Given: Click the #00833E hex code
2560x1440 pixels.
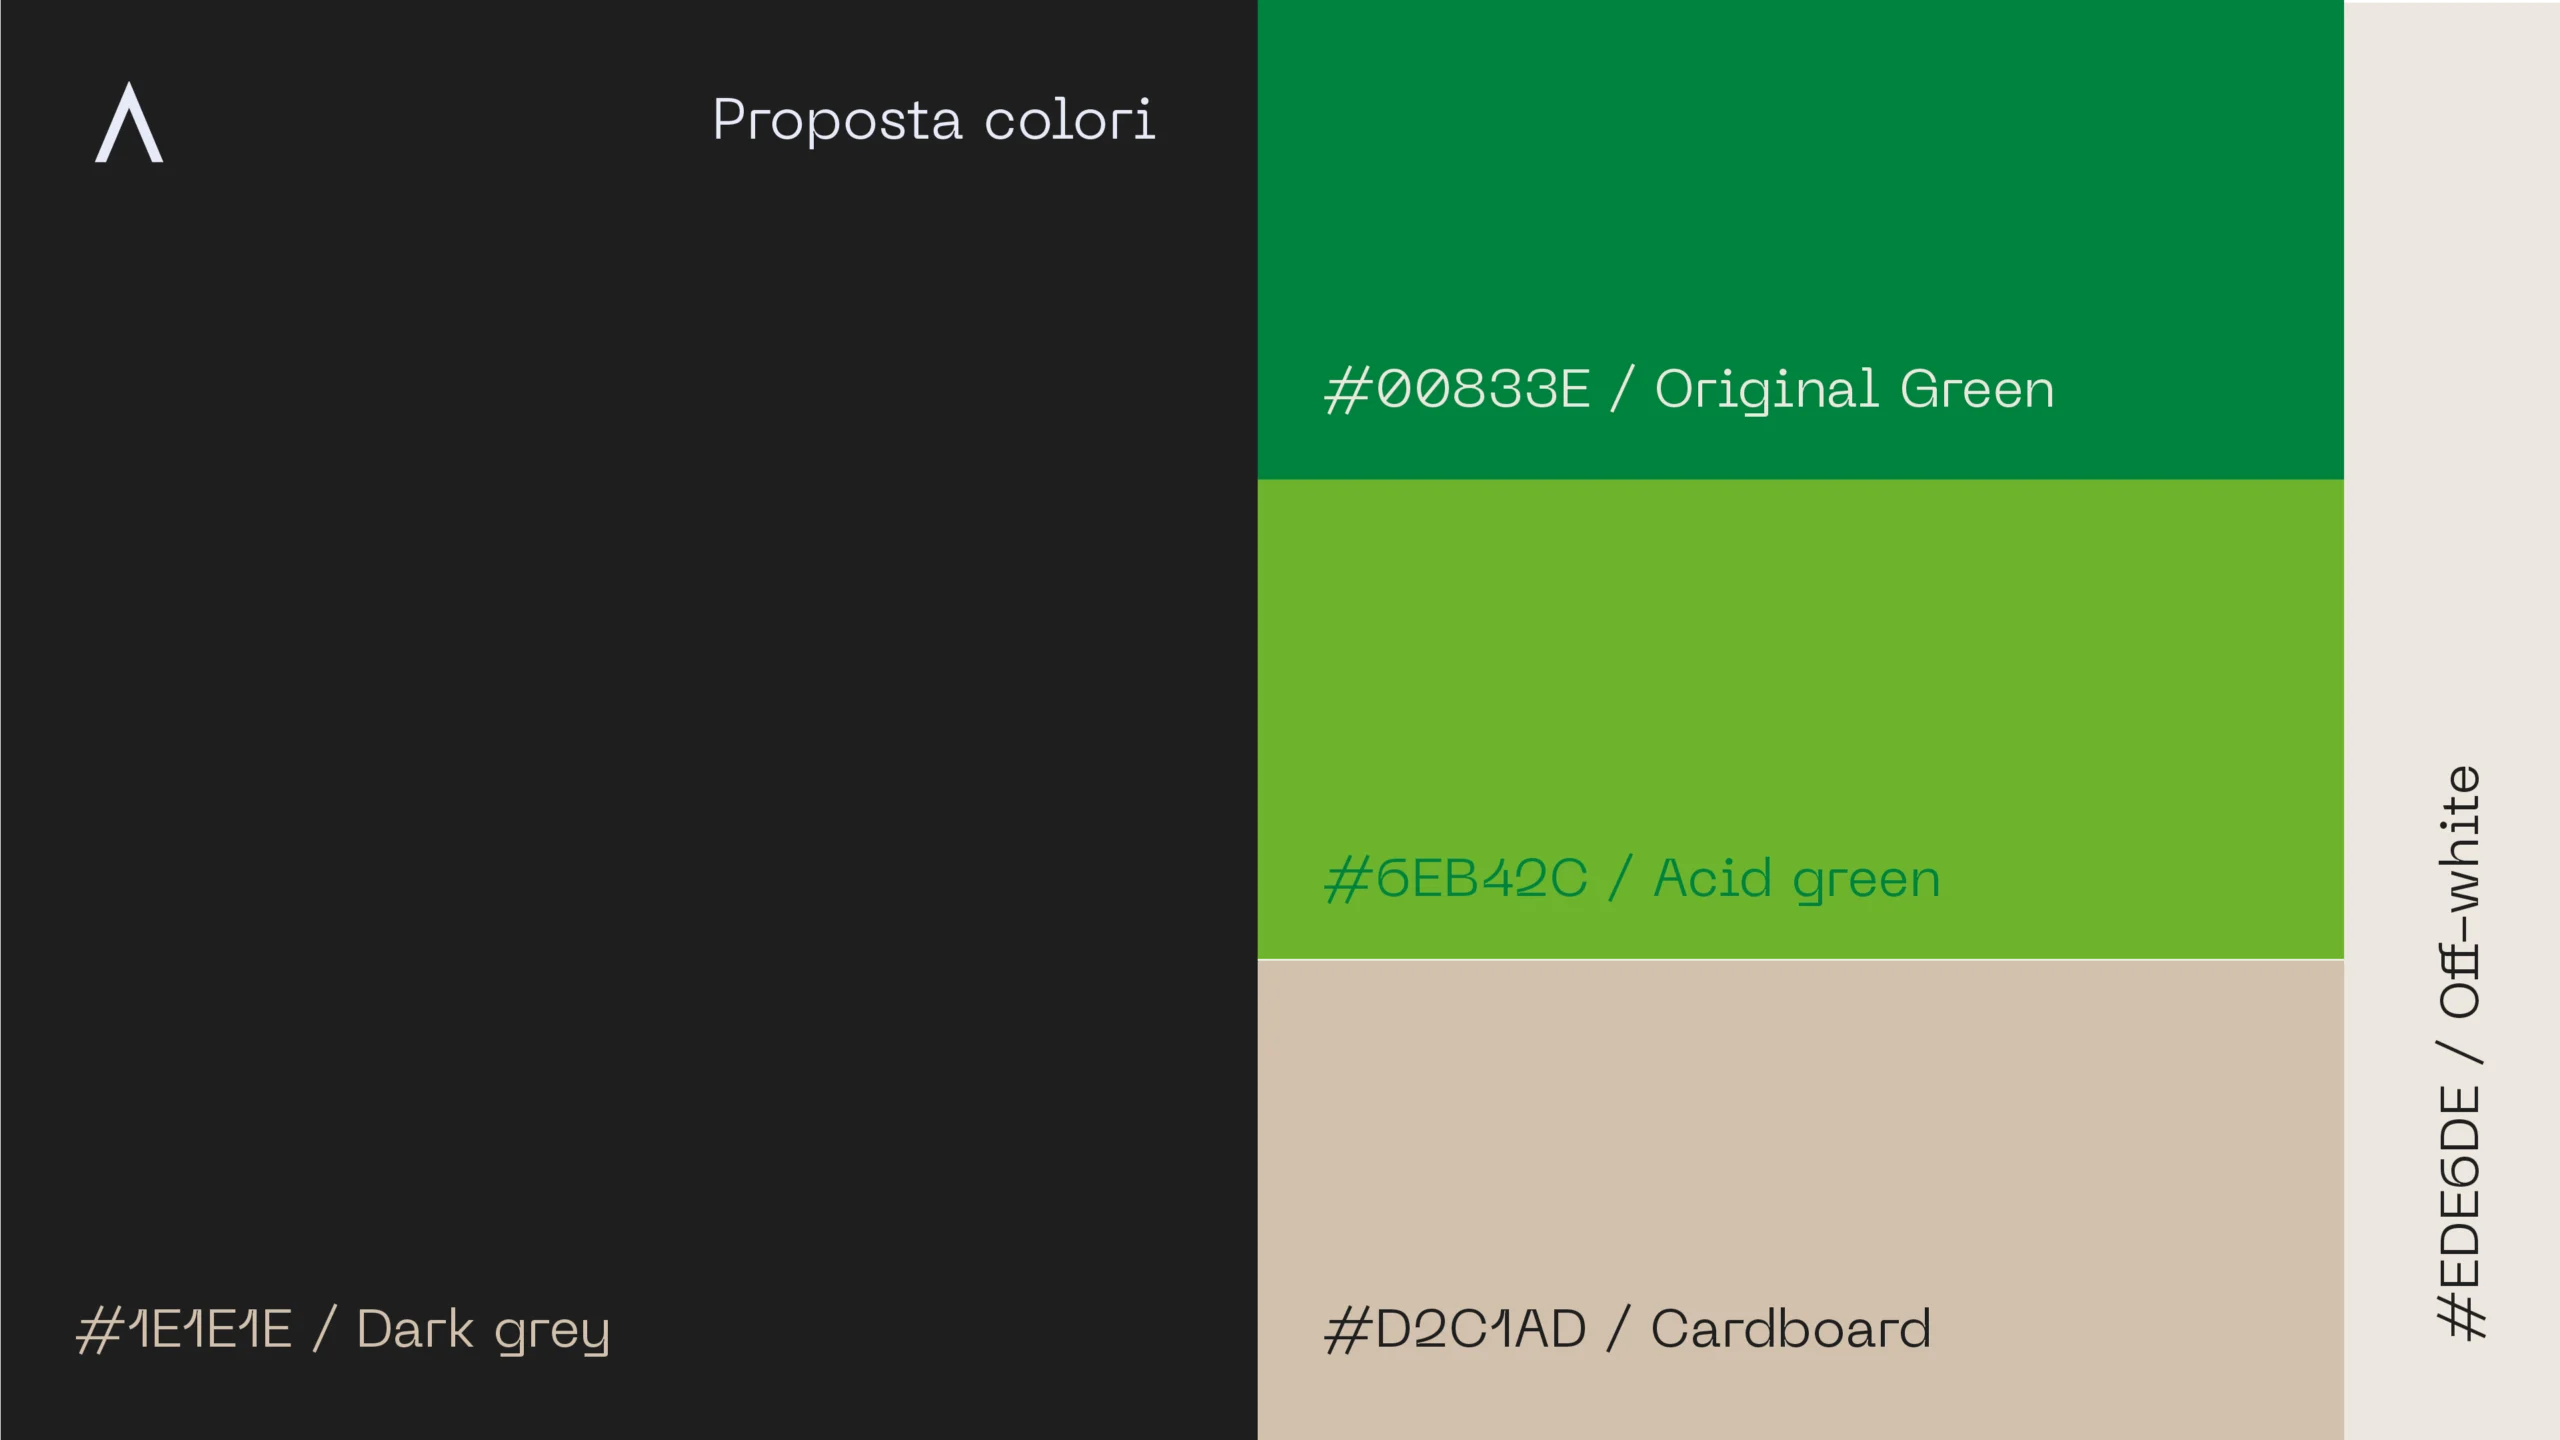Looking at the screenshot, I should point(1457,389).
